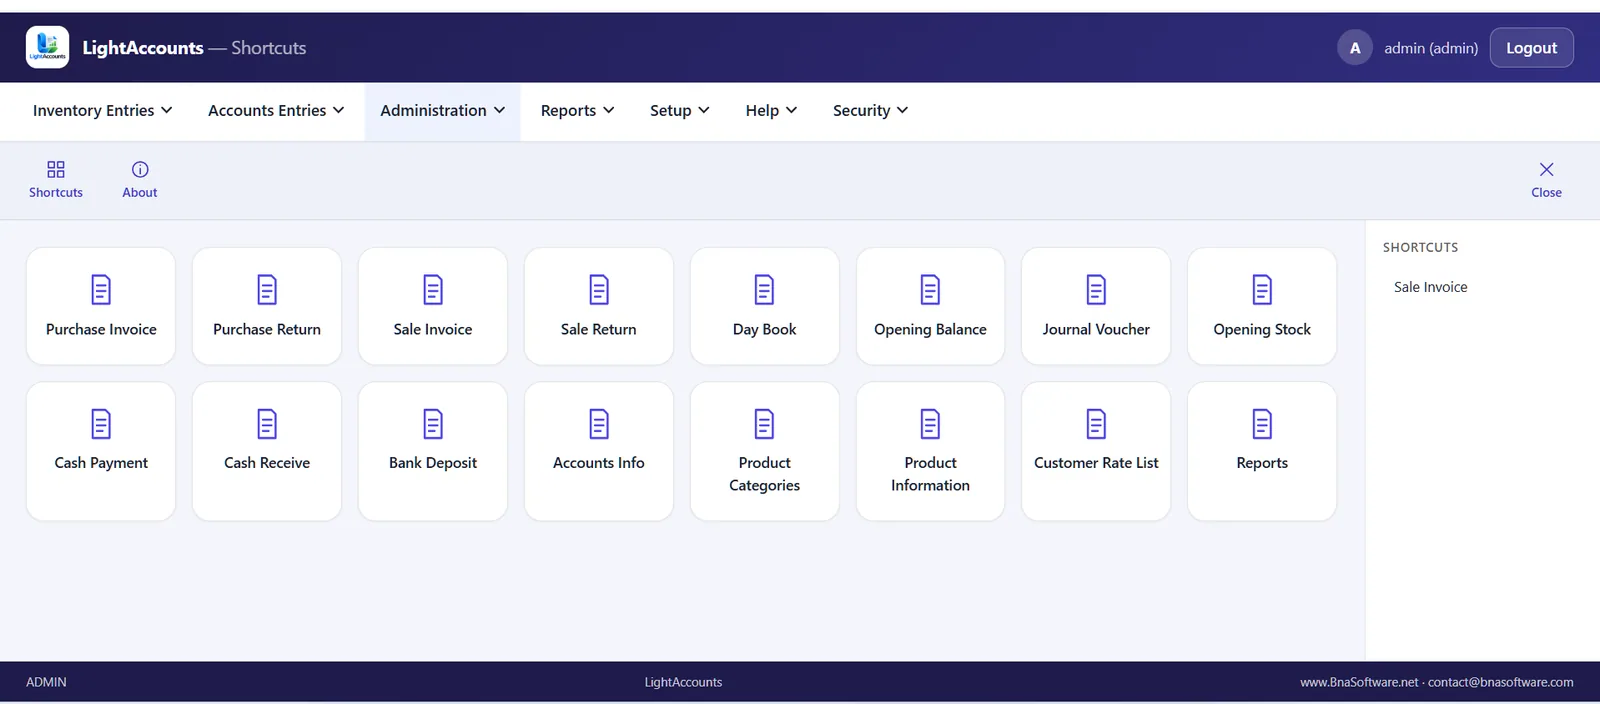Click the Purchase Invoice card label
The image size is (1600, 704).
click(101, 329)
